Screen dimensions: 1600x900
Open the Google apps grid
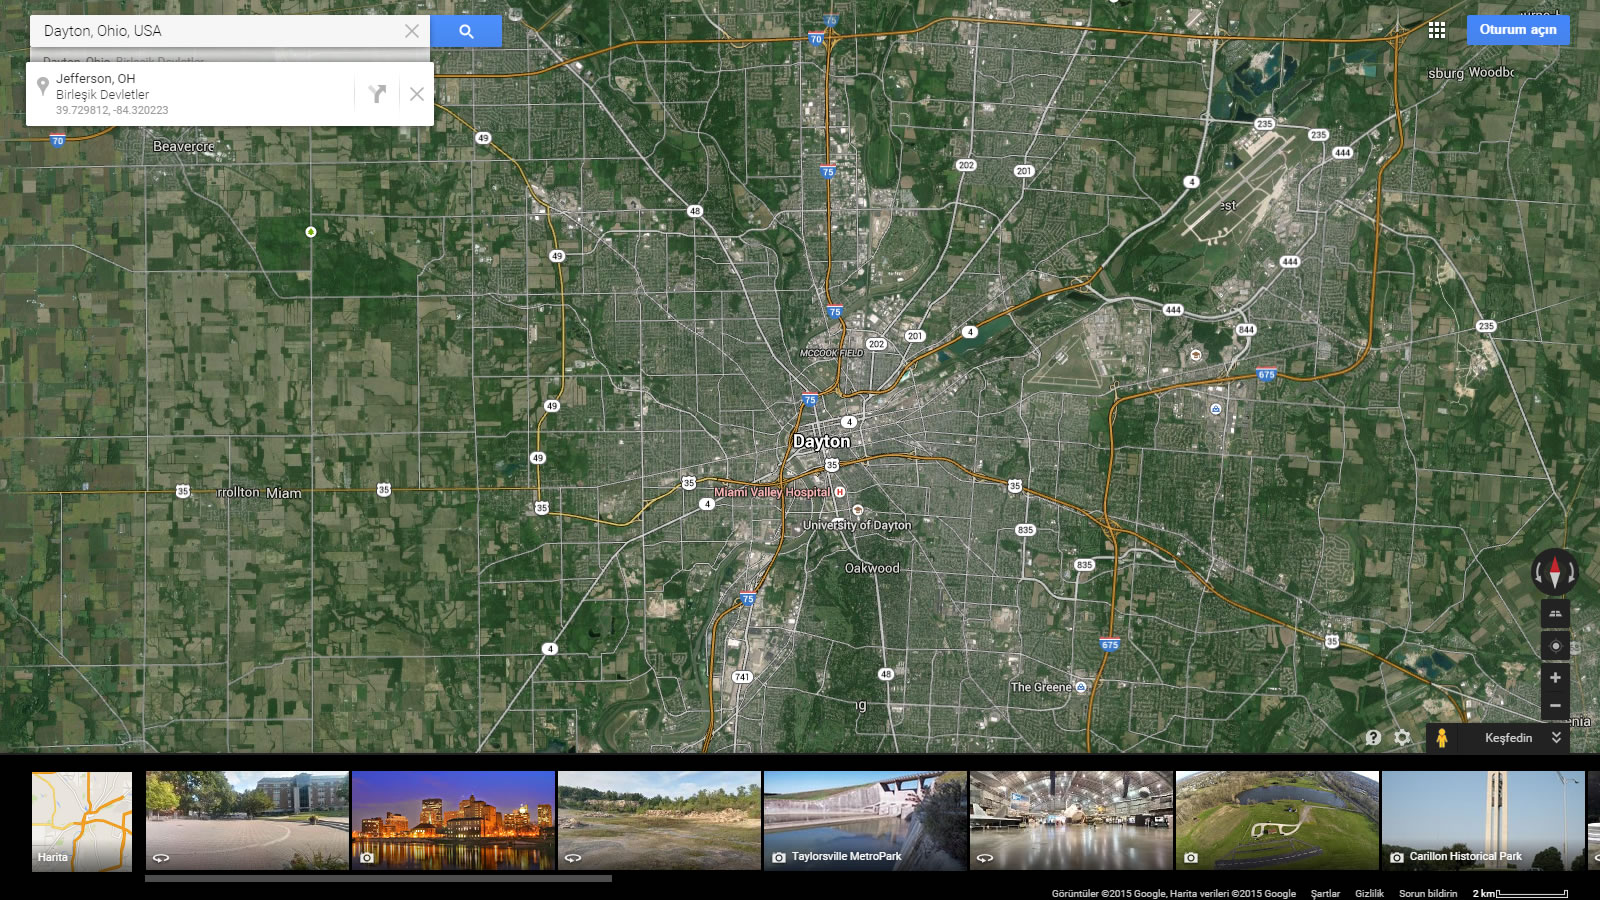1437,30
